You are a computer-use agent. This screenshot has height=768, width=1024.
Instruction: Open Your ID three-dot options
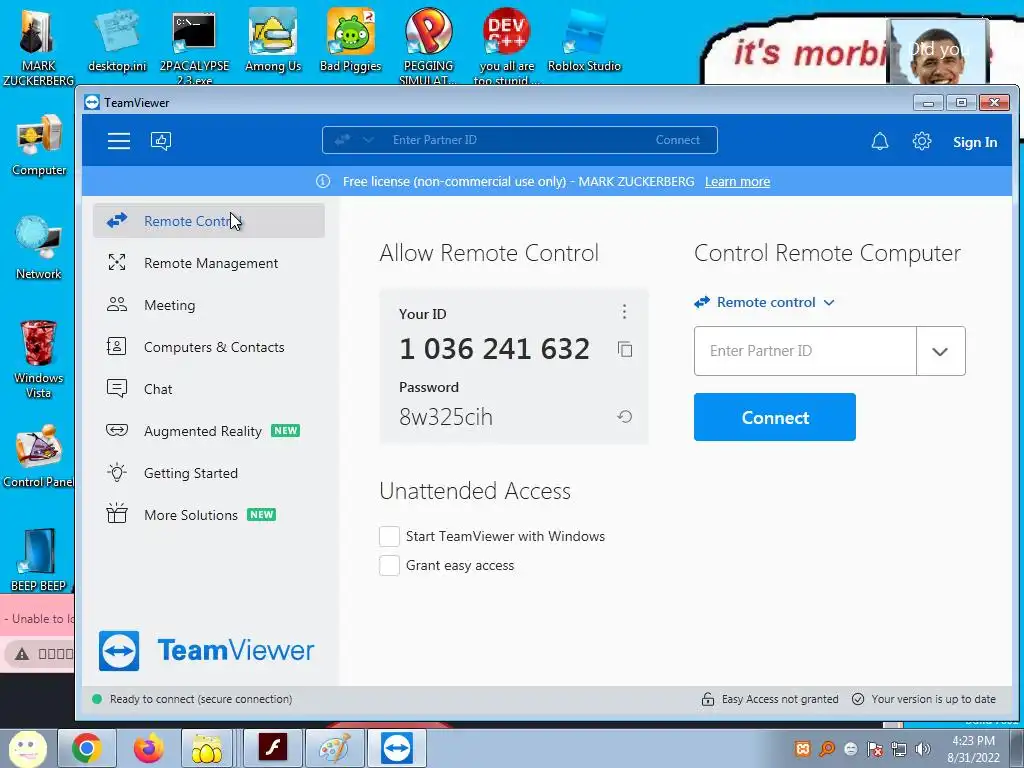click(x=624, y=312)
